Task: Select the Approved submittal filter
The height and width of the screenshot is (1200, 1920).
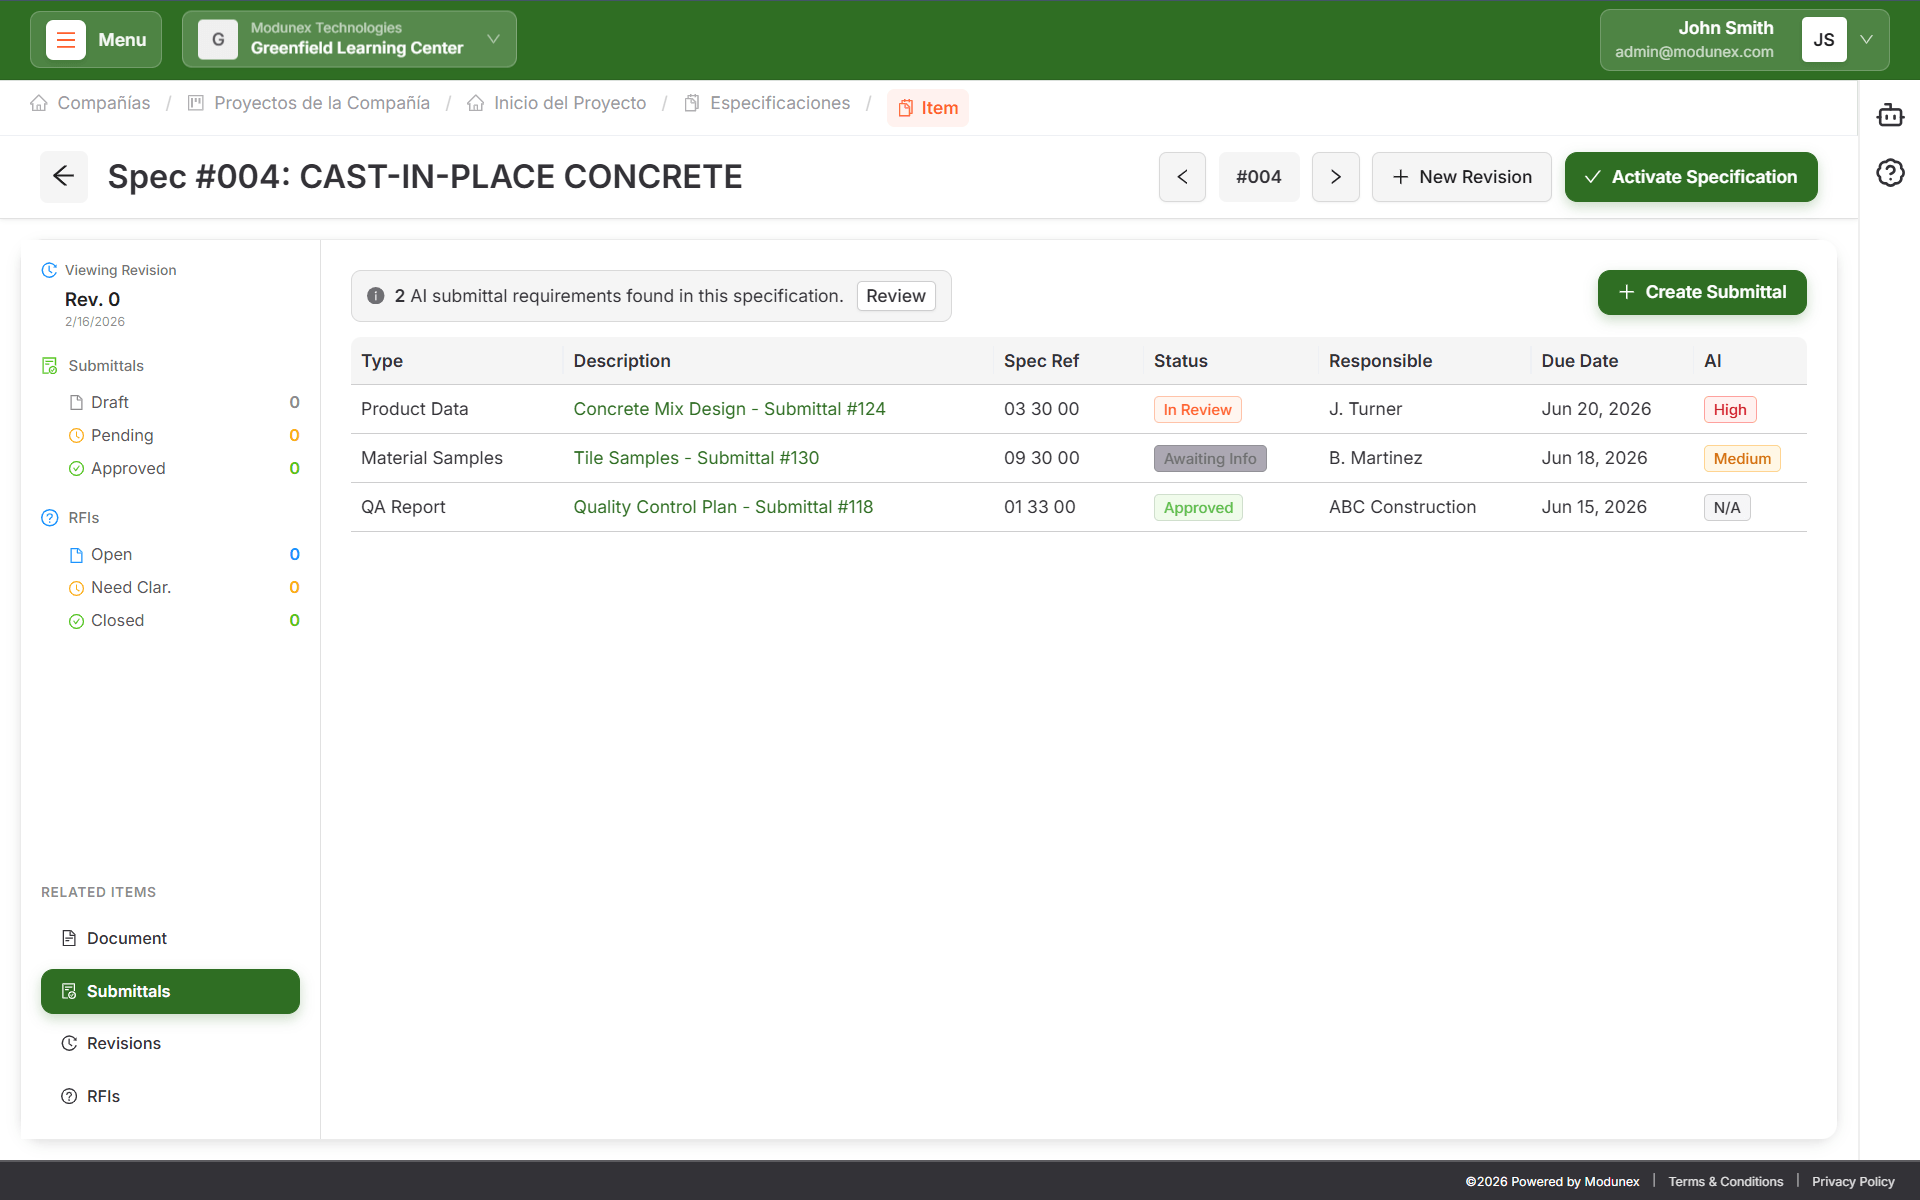Action: pos(127,468)
